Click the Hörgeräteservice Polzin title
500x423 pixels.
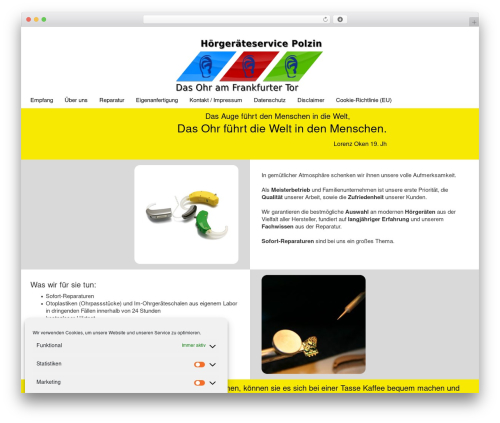[x=261, y=44]
